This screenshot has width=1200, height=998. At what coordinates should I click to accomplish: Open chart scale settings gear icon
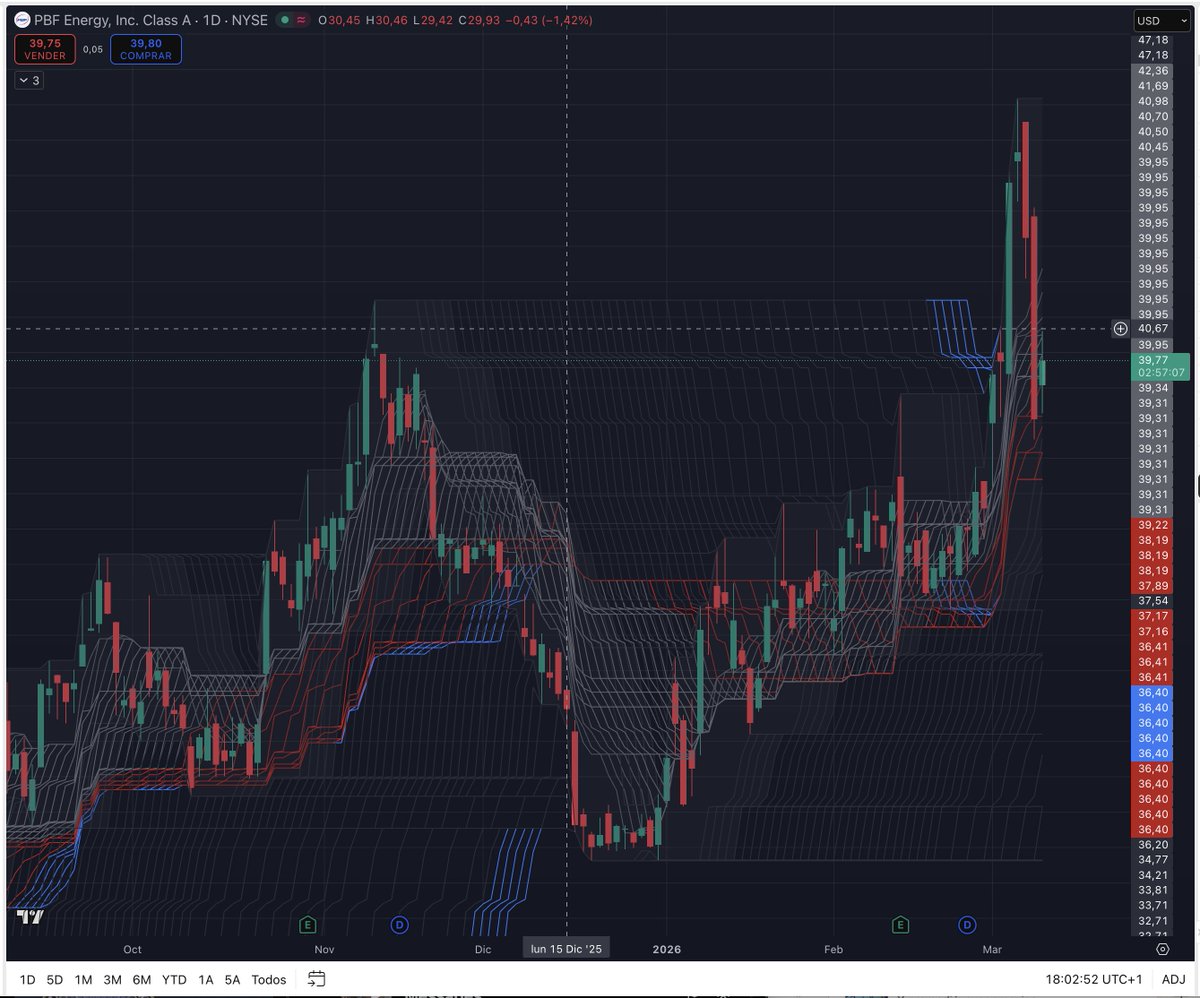pyautogui.click(x=1162, y=949)
